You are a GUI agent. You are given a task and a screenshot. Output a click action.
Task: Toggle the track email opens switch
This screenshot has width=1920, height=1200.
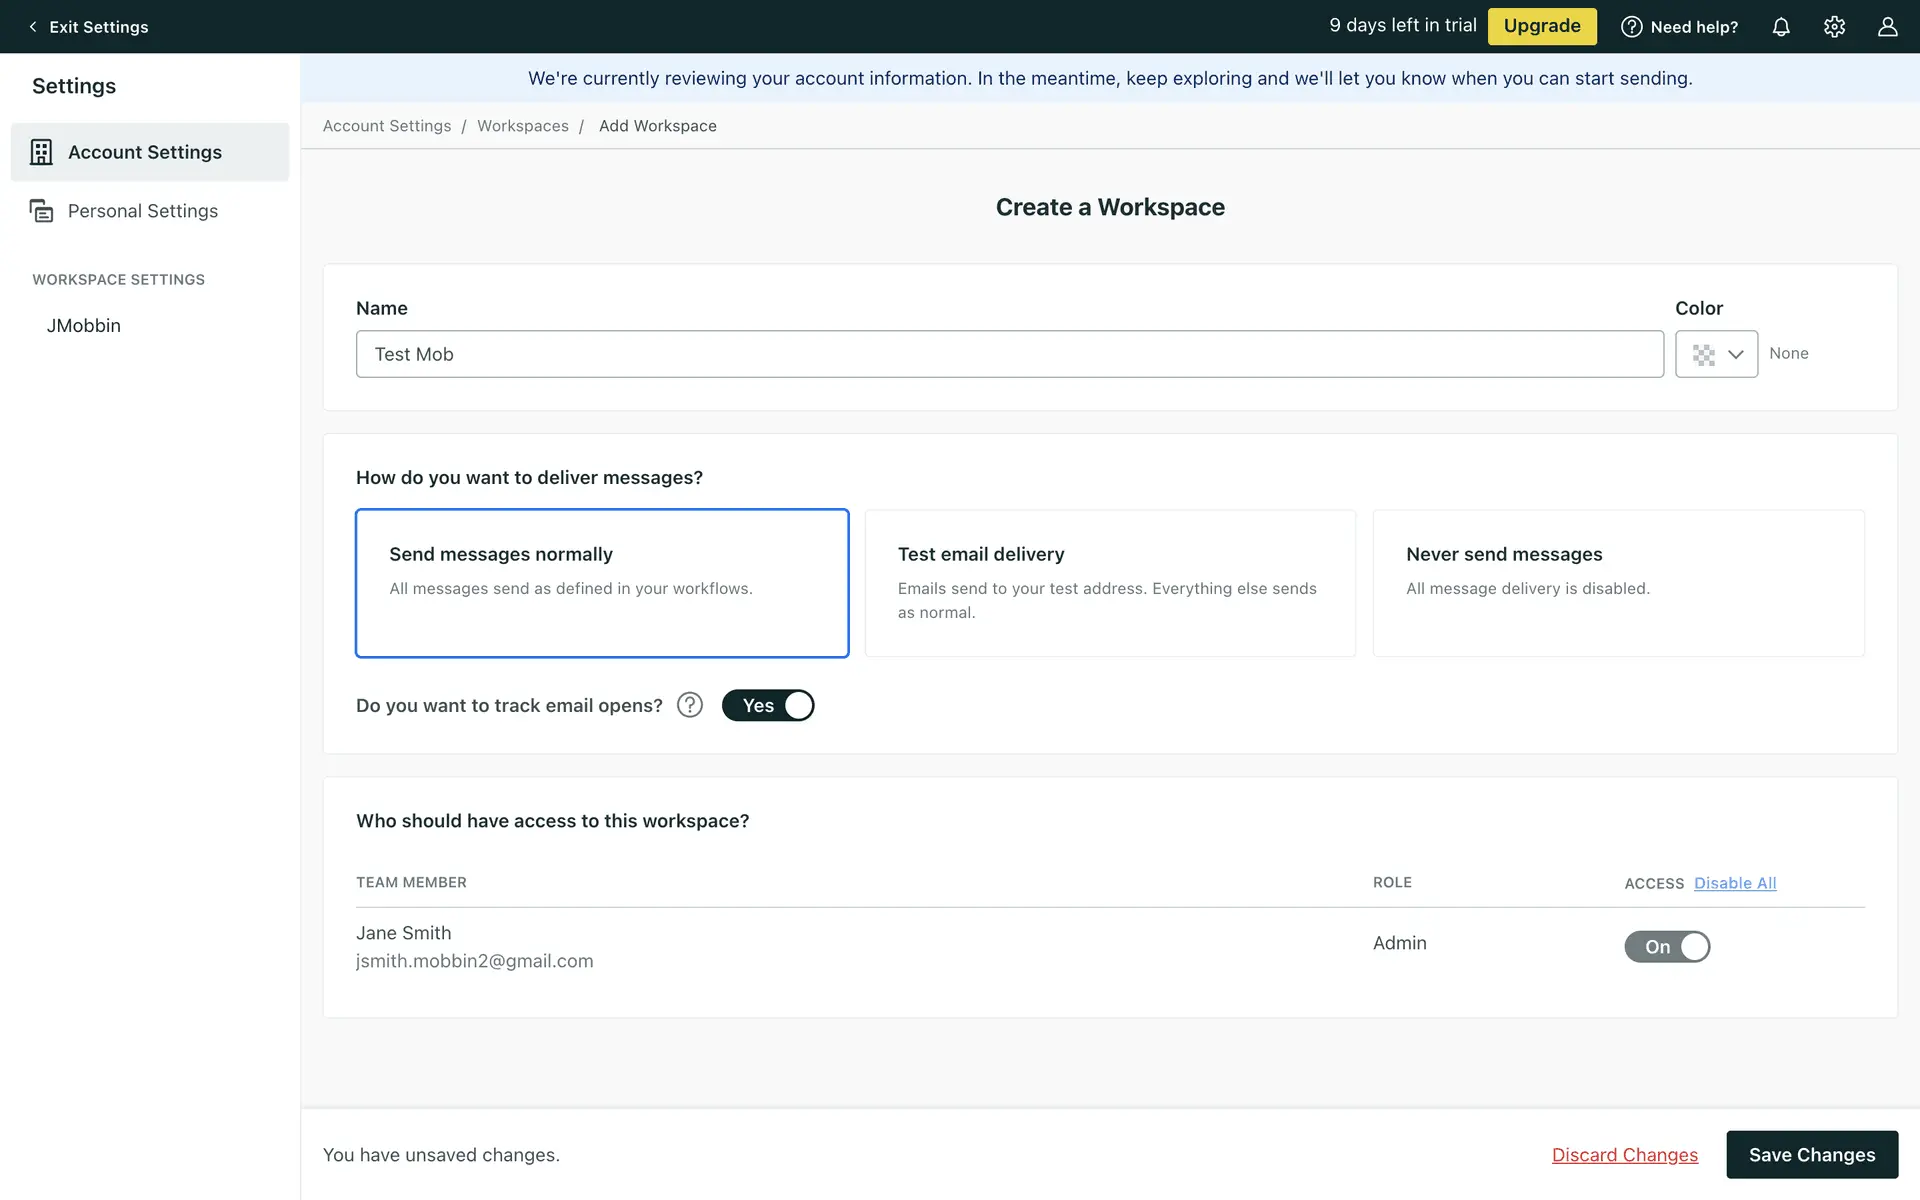click(x=768, y=705)
